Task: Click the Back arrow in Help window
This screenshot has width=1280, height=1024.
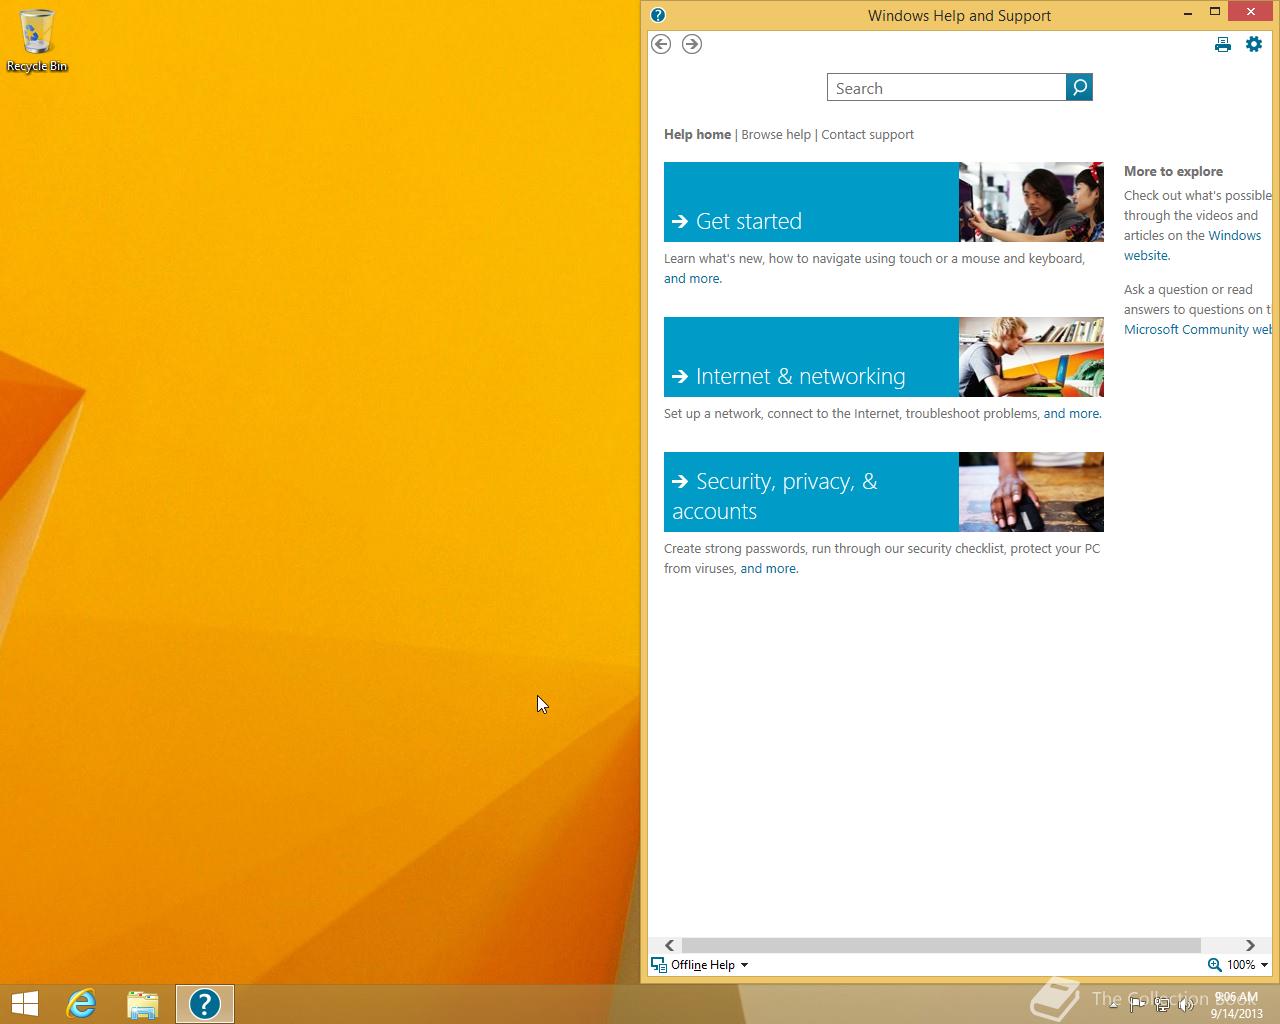Action: [661, 44]
